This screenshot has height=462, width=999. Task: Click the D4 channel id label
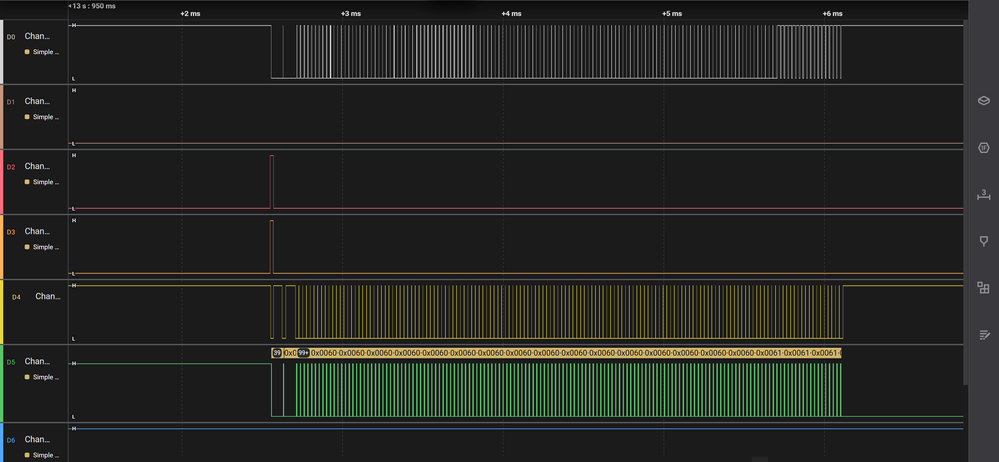[17, 296]
